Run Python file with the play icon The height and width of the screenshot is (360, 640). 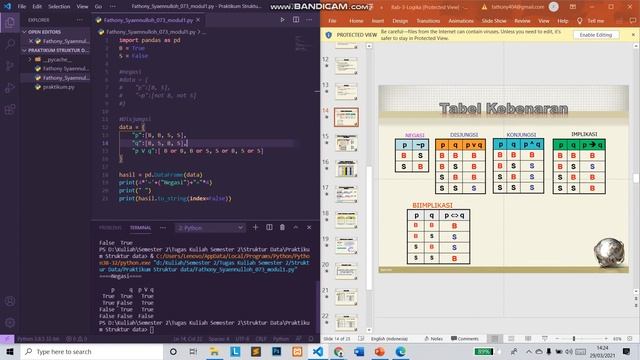282,20
